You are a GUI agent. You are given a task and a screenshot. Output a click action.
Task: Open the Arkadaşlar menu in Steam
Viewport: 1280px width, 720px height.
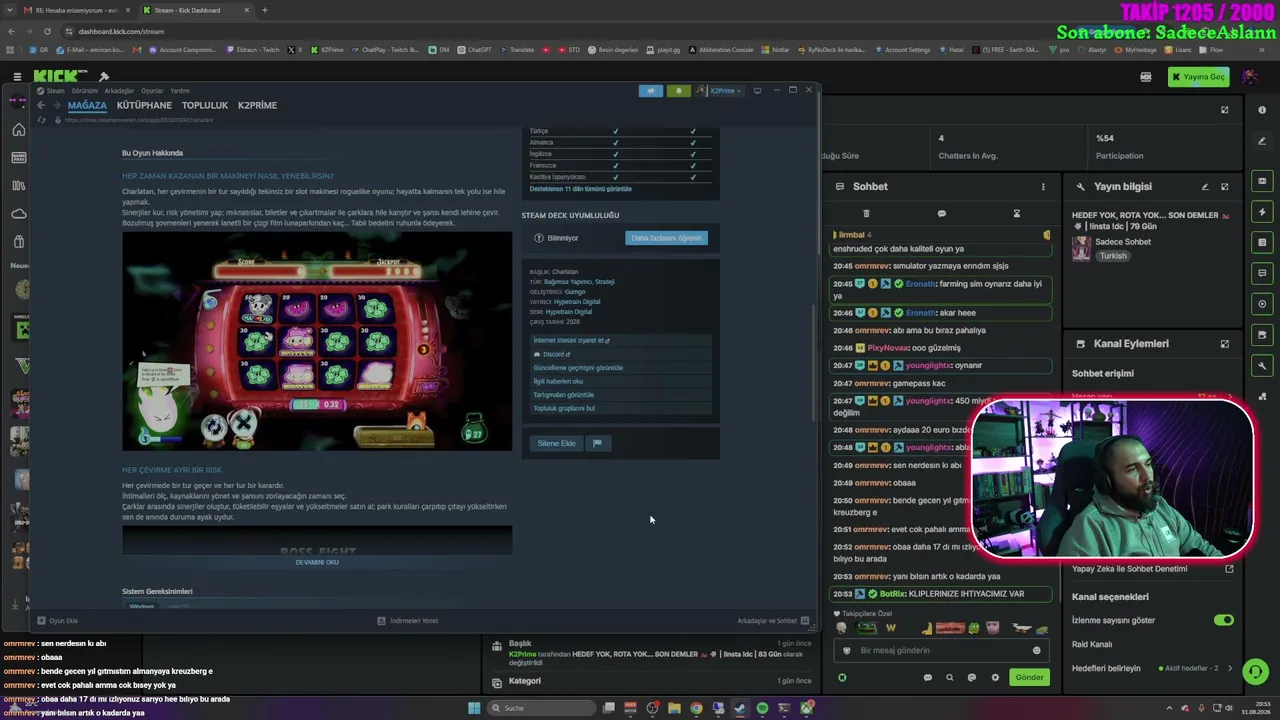click(x=119, y=91)
